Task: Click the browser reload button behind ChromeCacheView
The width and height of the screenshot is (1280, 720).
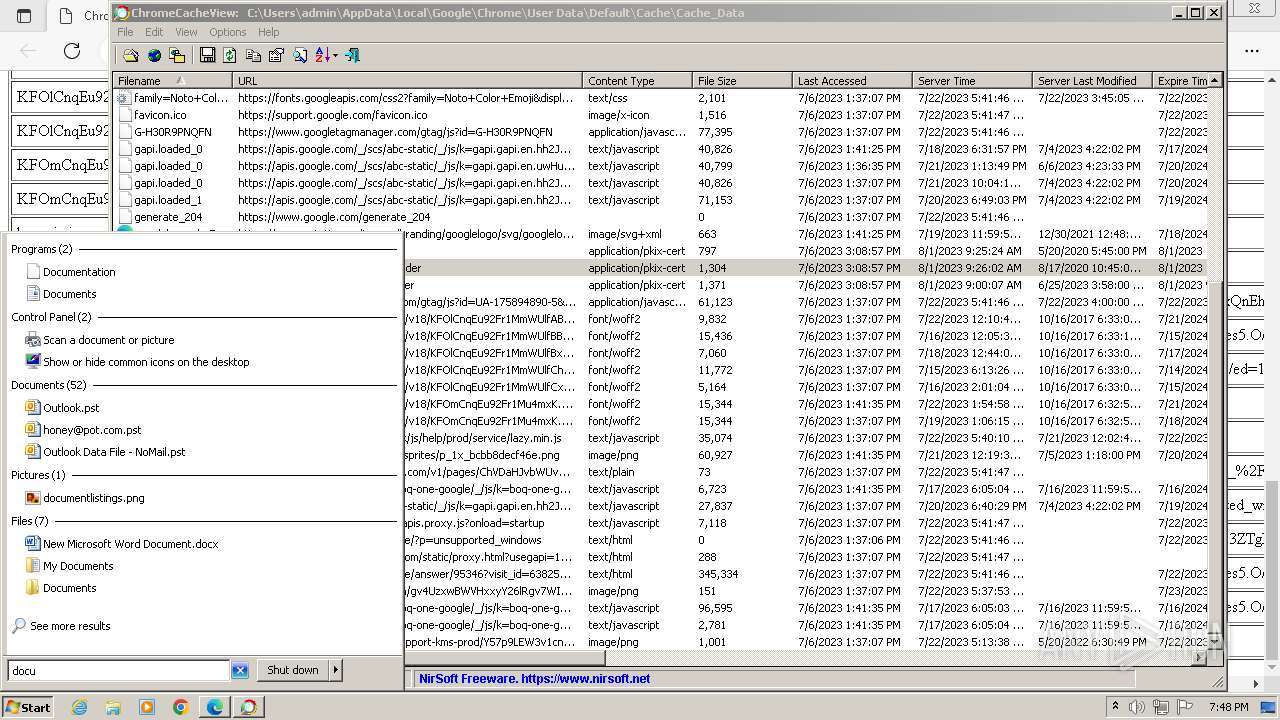Action: (72, 50)
